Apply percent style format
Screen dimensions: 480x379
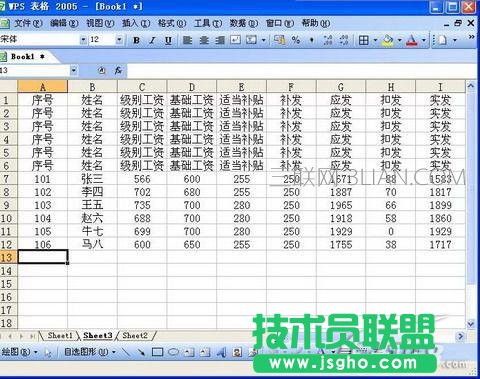click(295, 40)
